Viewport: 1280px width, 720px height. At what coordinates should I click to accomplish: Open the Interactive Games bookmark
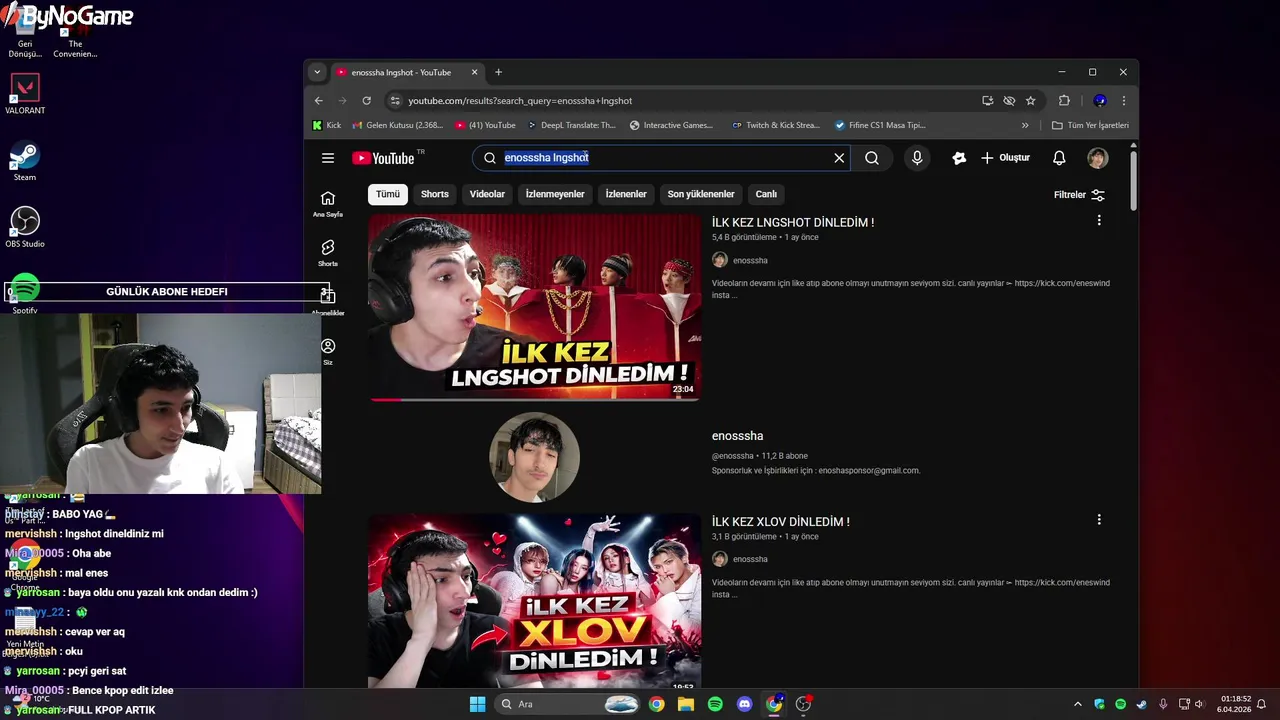tap(672, 125)
